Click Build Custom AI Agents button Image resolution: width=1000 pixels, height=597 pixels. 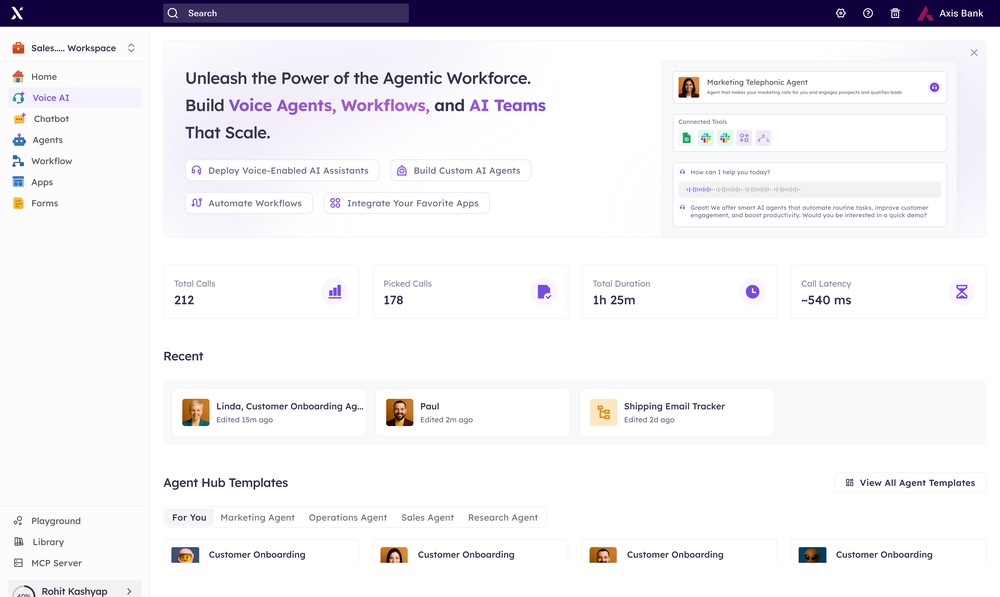coord(460,170)
